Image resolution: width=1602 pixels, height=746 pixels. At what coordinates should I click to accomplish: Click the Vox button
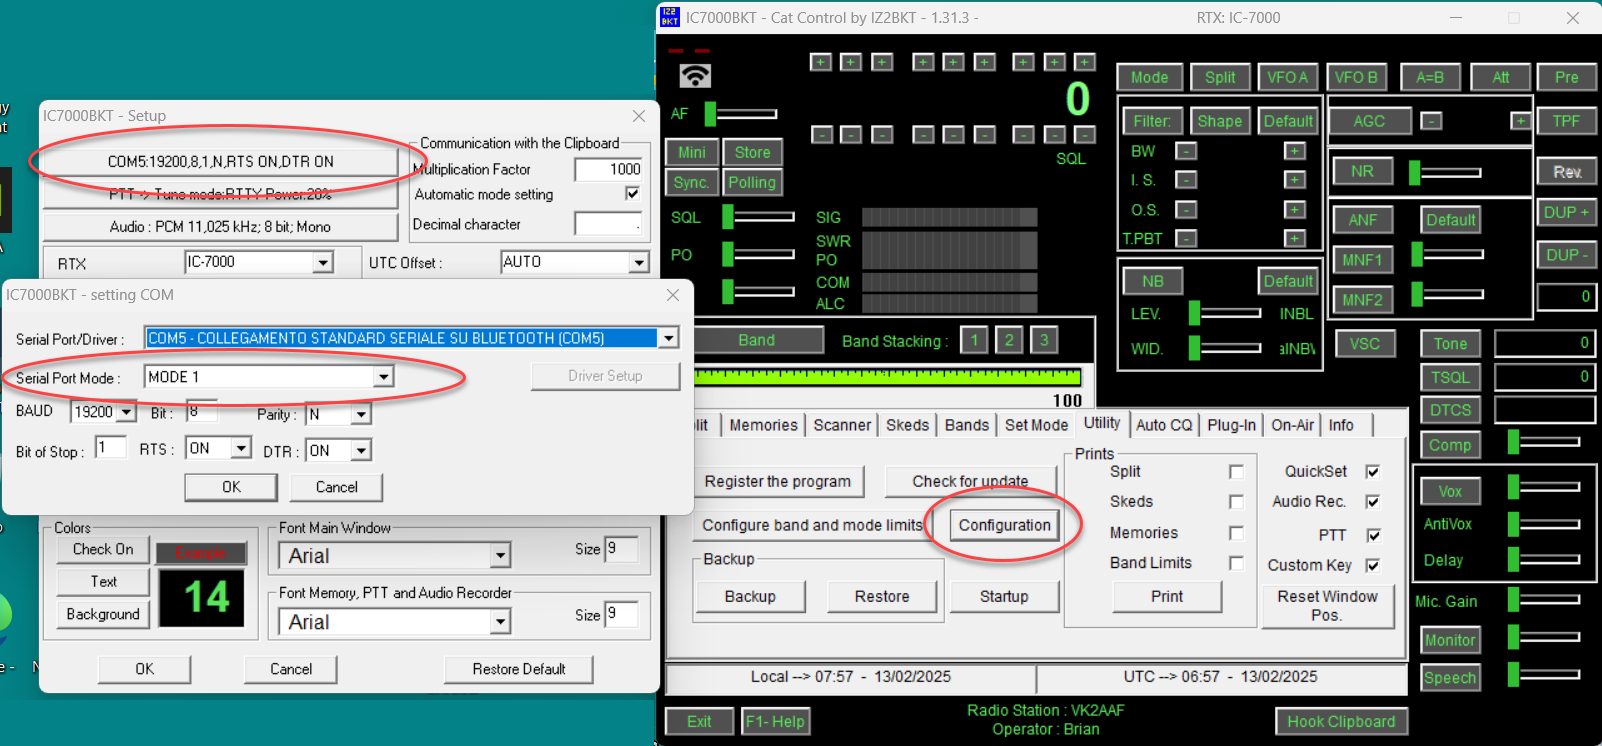click(x=1450, y=491)
